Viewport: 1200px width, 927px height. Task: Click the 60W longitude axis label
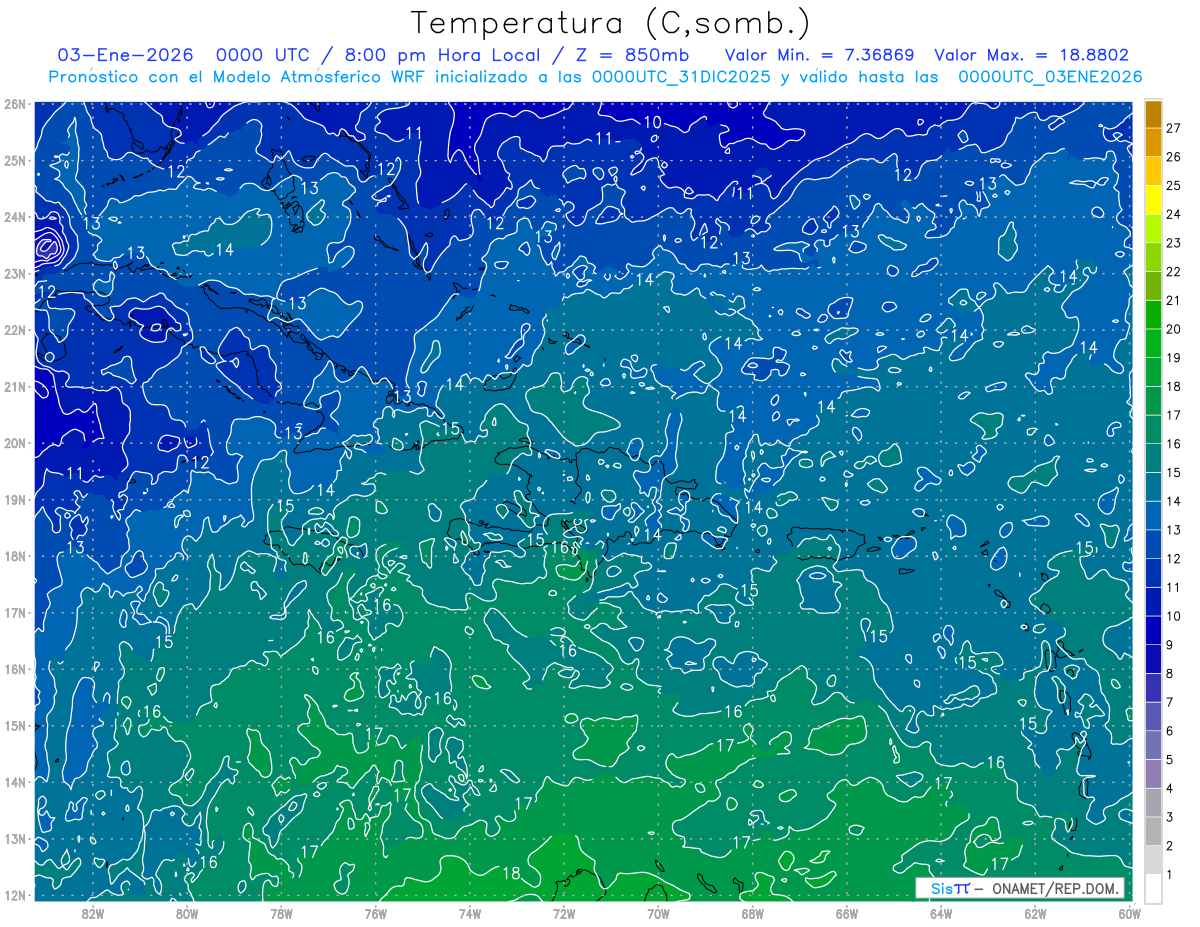tap(1128, 912)
